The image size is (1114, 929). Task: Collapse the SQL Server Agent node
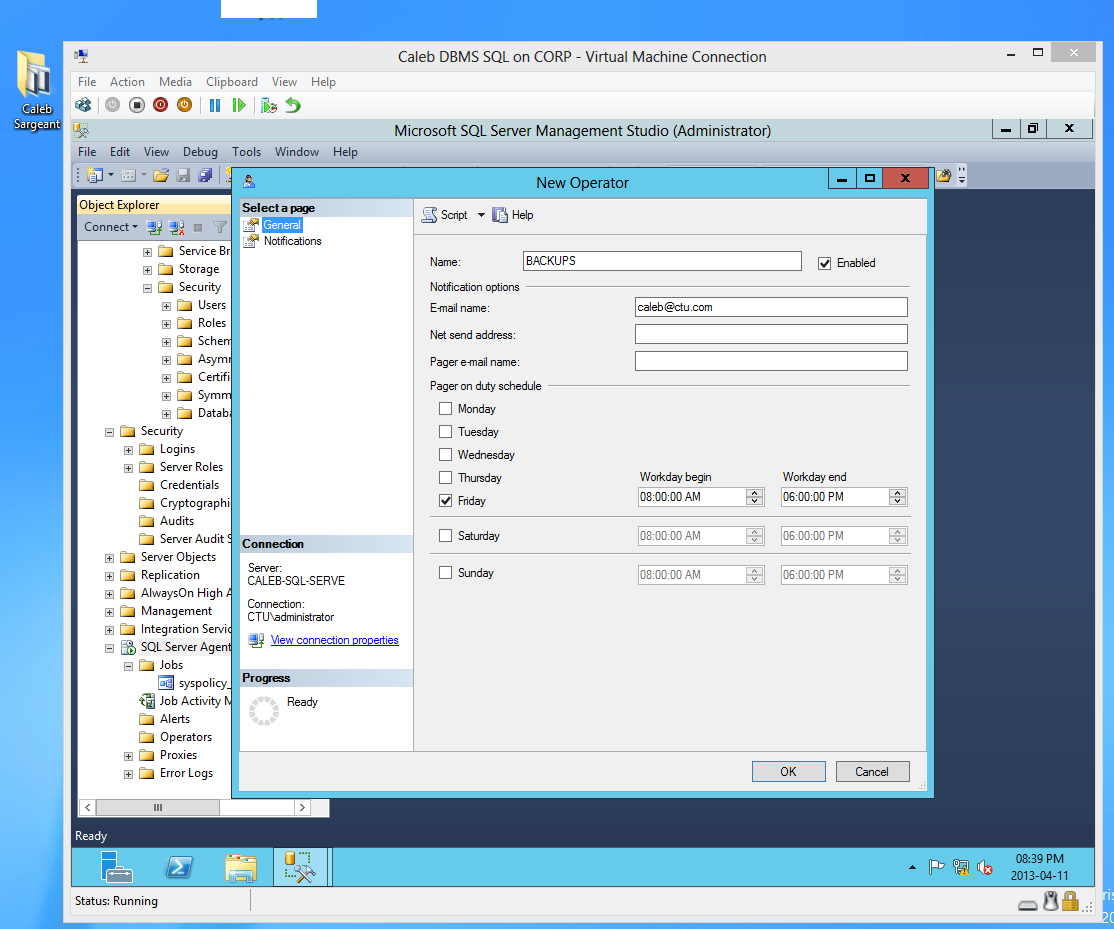tap(109, 648)
